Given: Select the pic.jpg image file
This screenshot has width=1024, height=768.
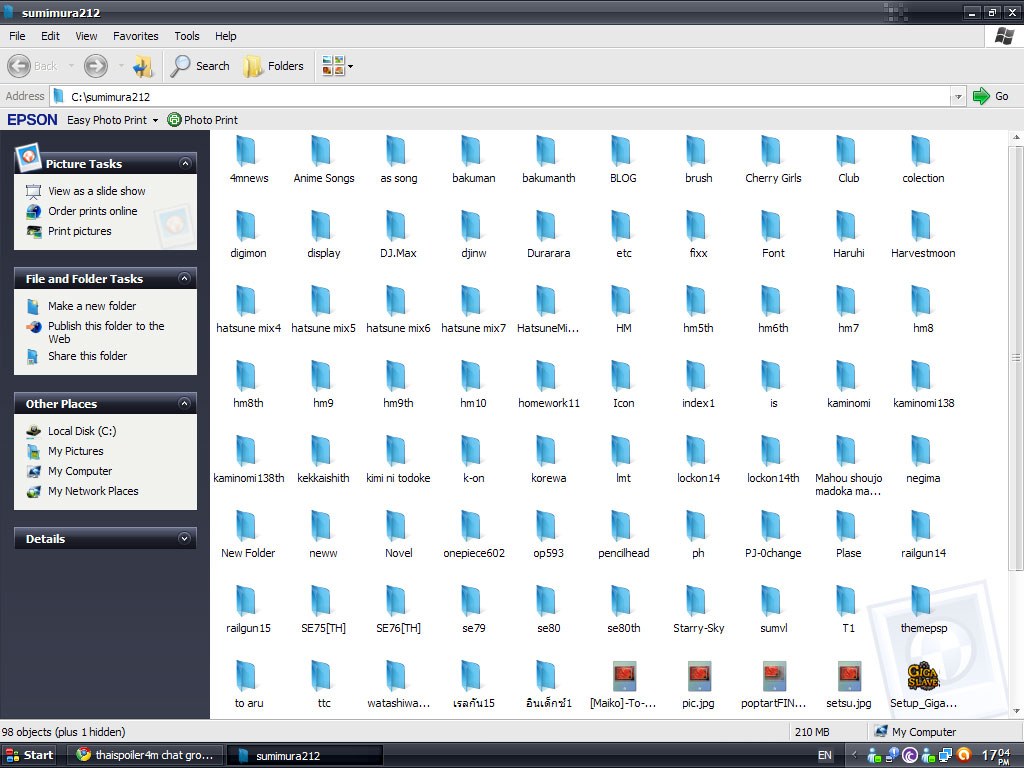Looking at the screenshot, I should click(x=698, y=686).
